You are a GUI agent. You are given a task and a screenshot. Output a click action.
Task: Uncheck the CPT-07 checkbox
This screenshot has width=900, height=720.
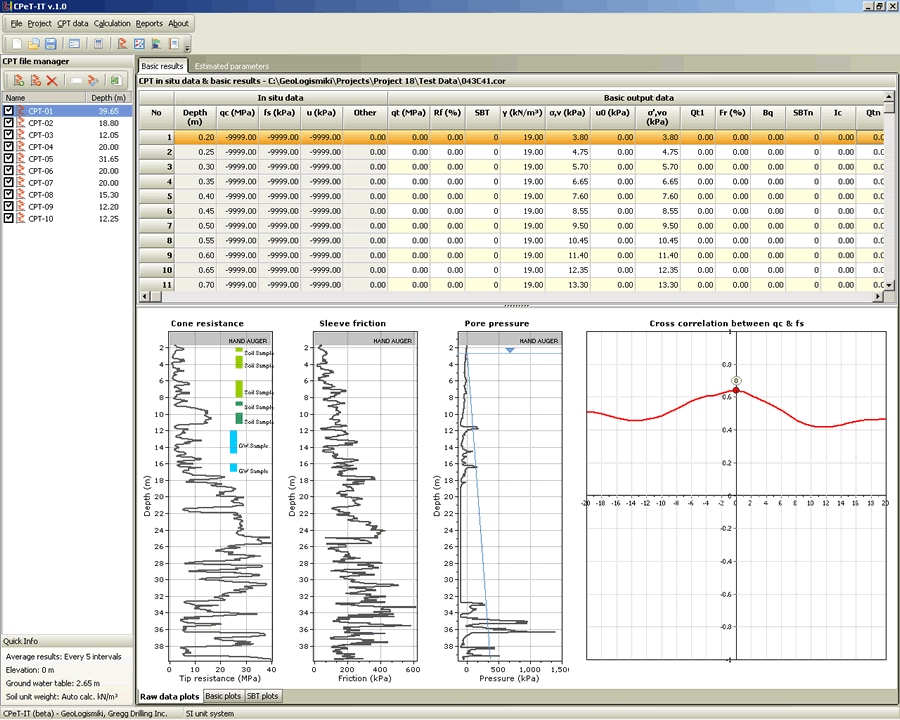tap(9, 183)
